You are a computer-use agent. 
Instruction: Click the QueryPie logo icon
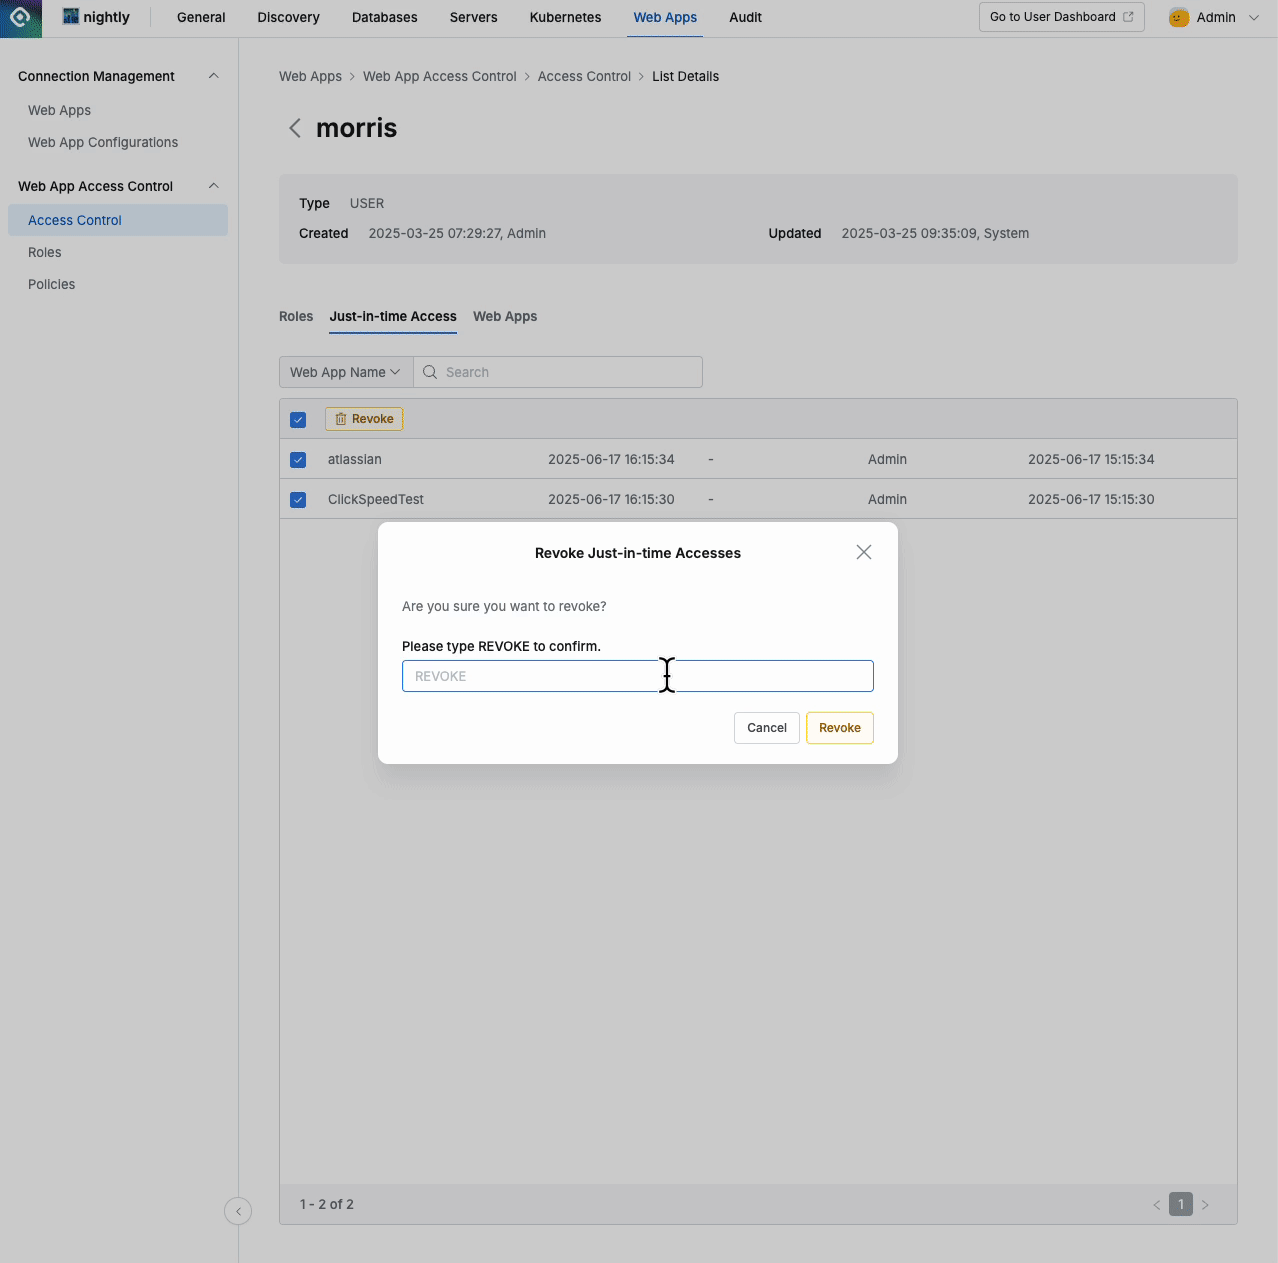tap(20, 18)
